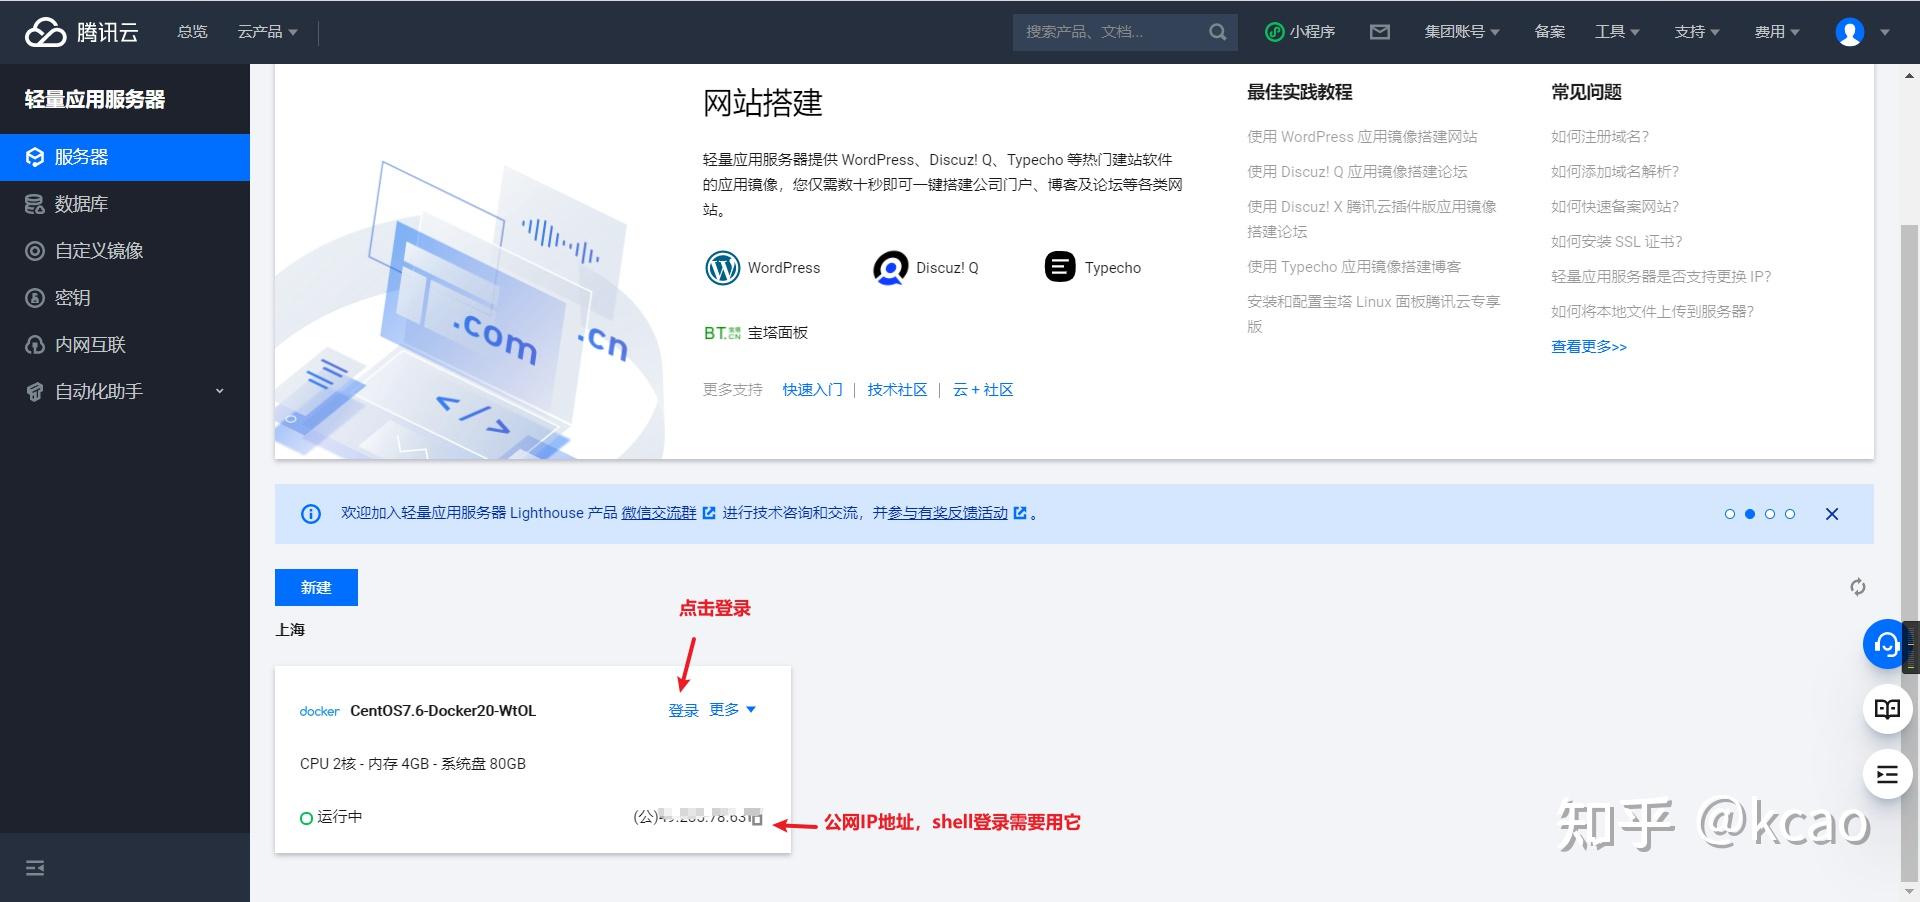Click the BT 宝塔面板 icon
The image size is (1920, 902).
coord(722,333)
